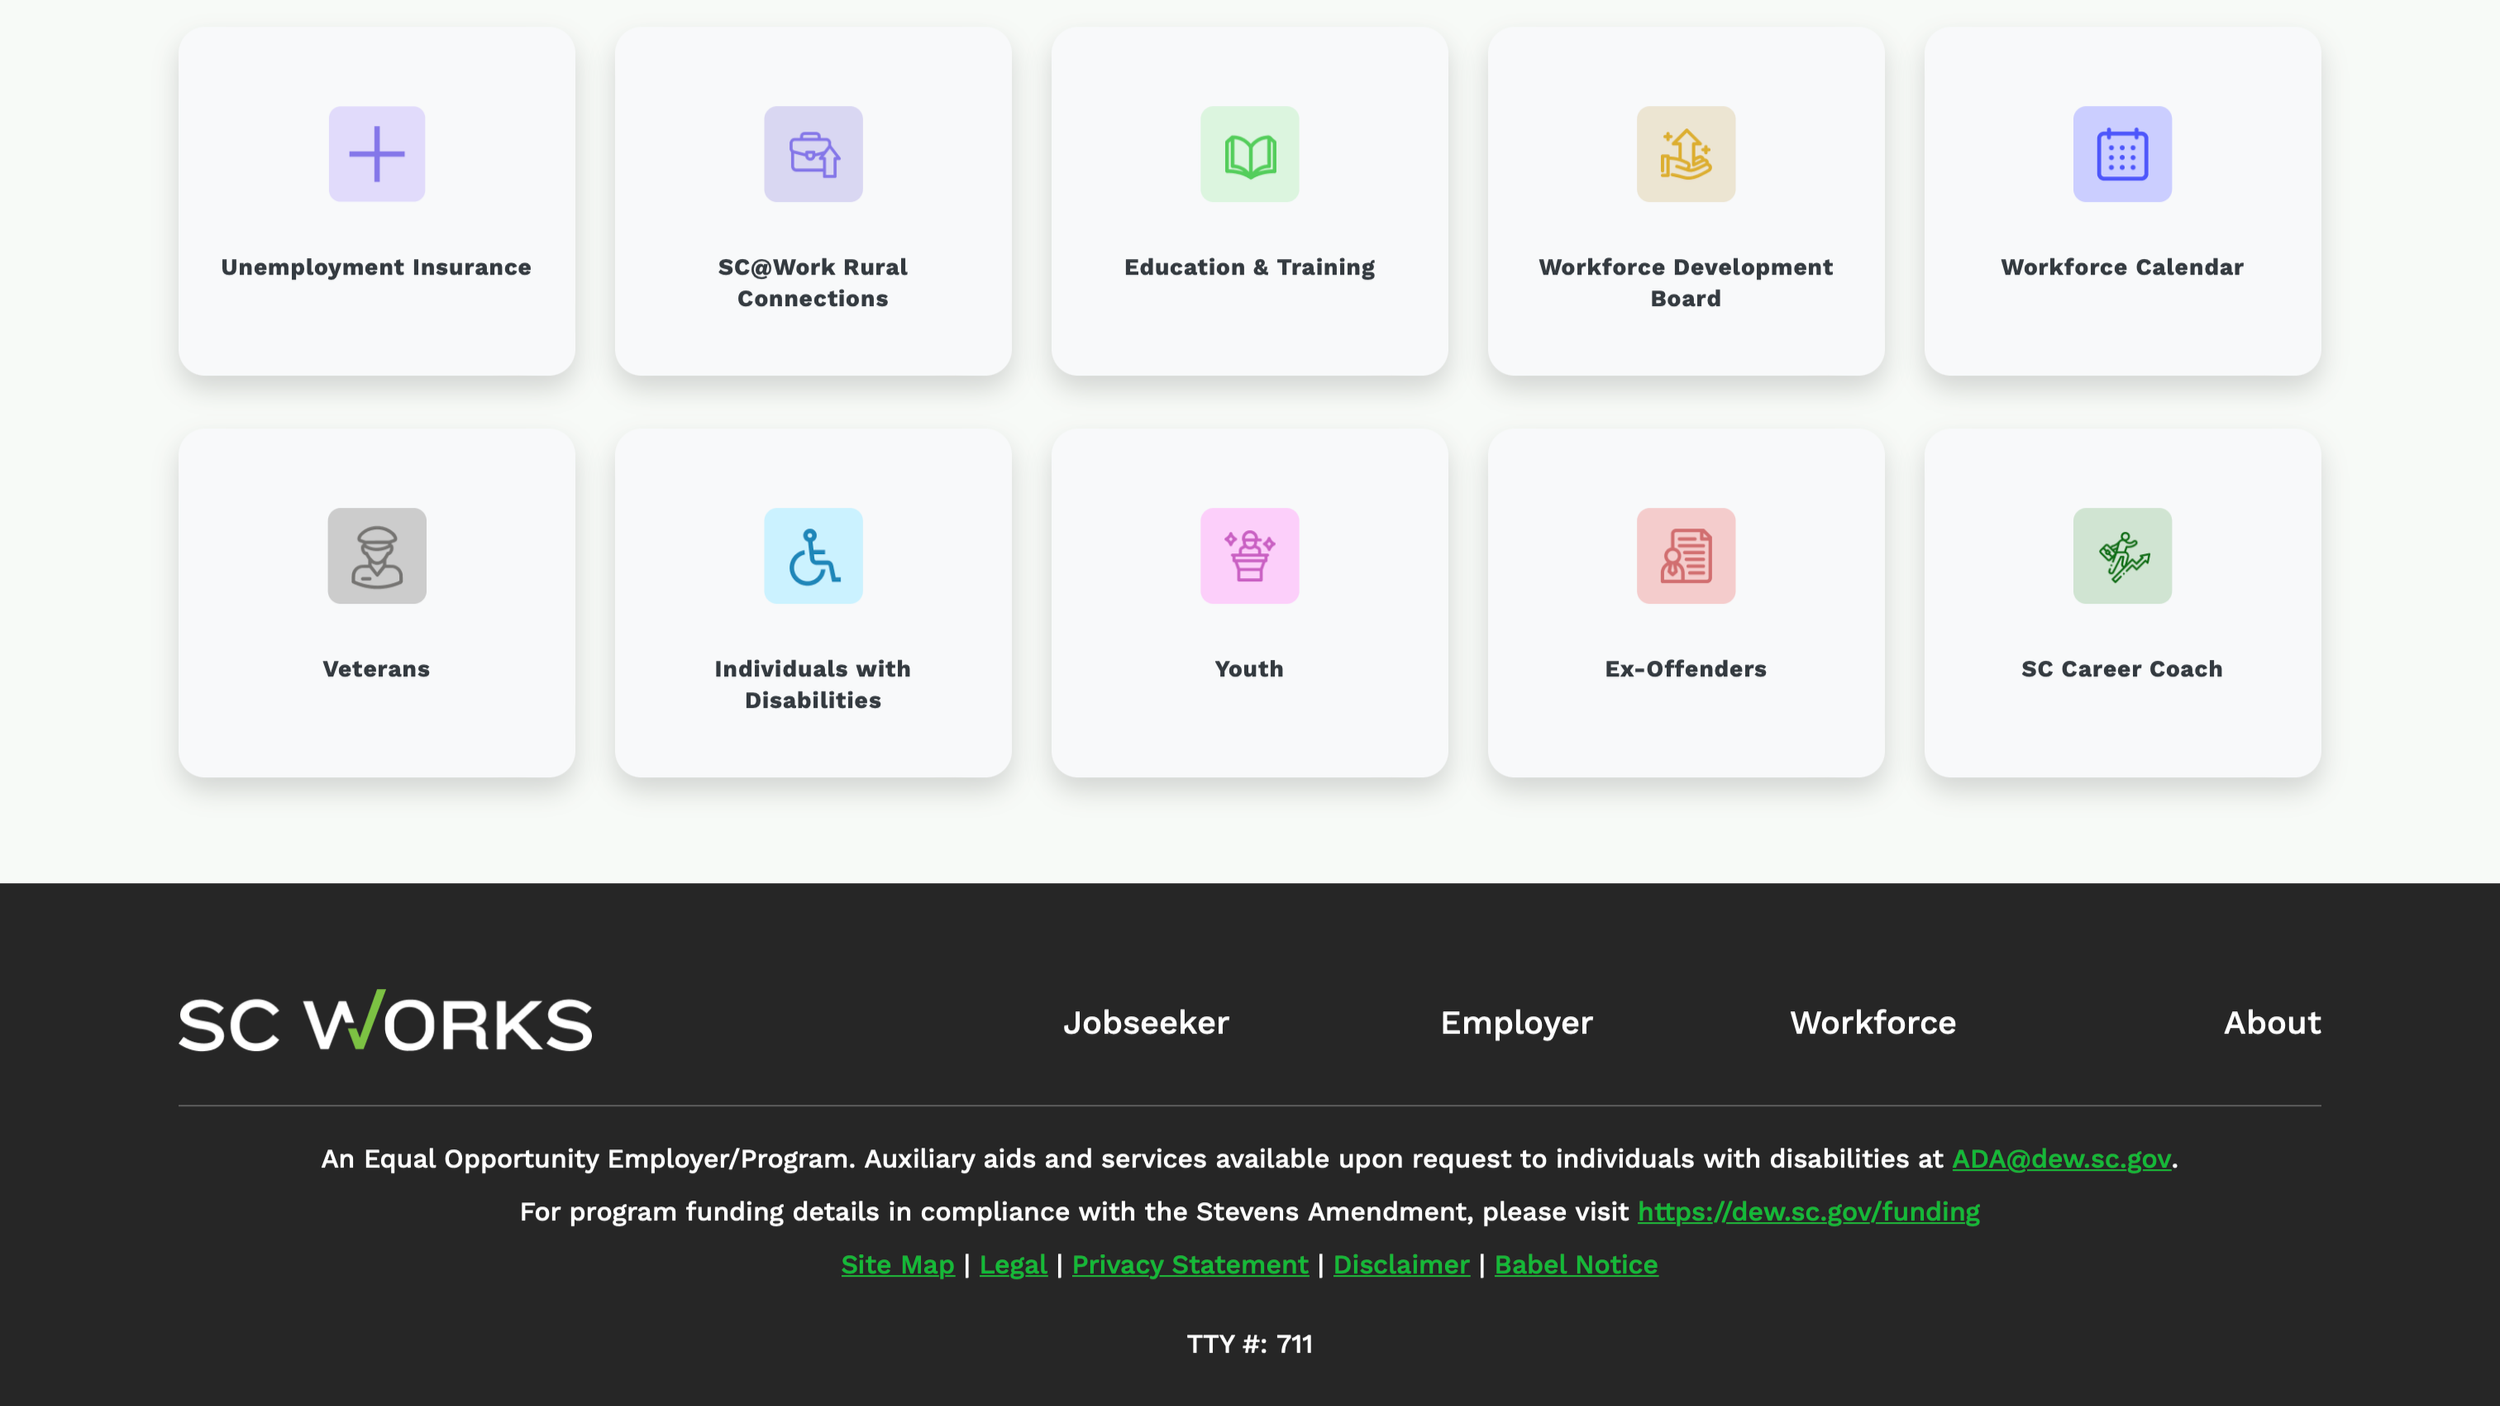Click the Education & Training book icon
This screenshot has width=2500, height=1406.
coord(1249,154)
